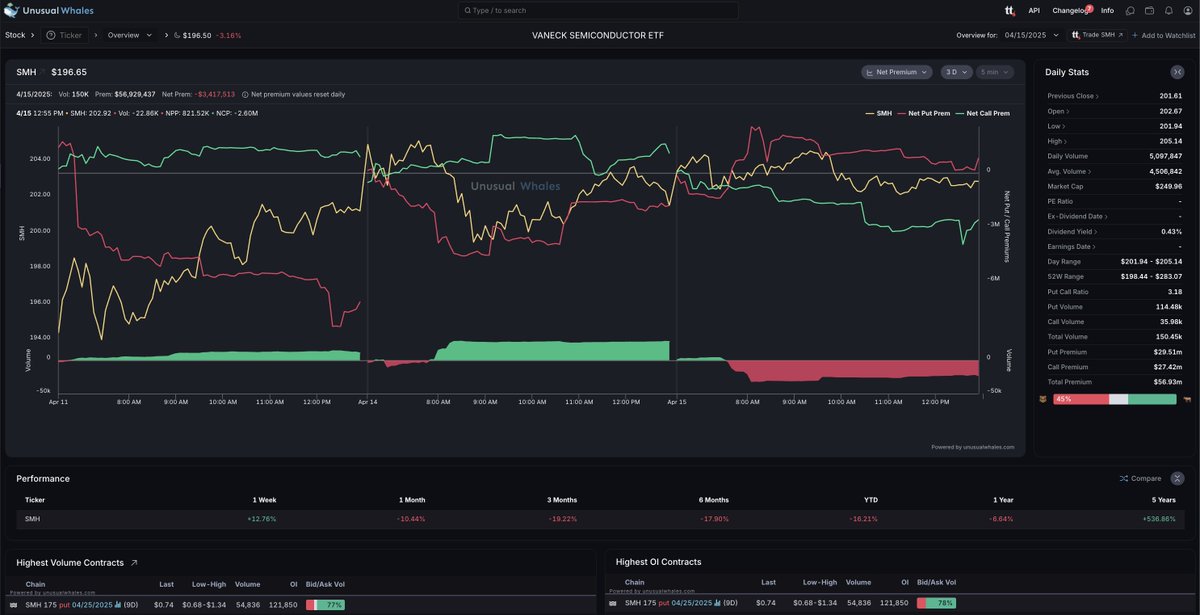Click the Put Call Ratio 3.18 value
Image resolution: width=1200 pixels, height=615 pixels.
click(1174, 291)
